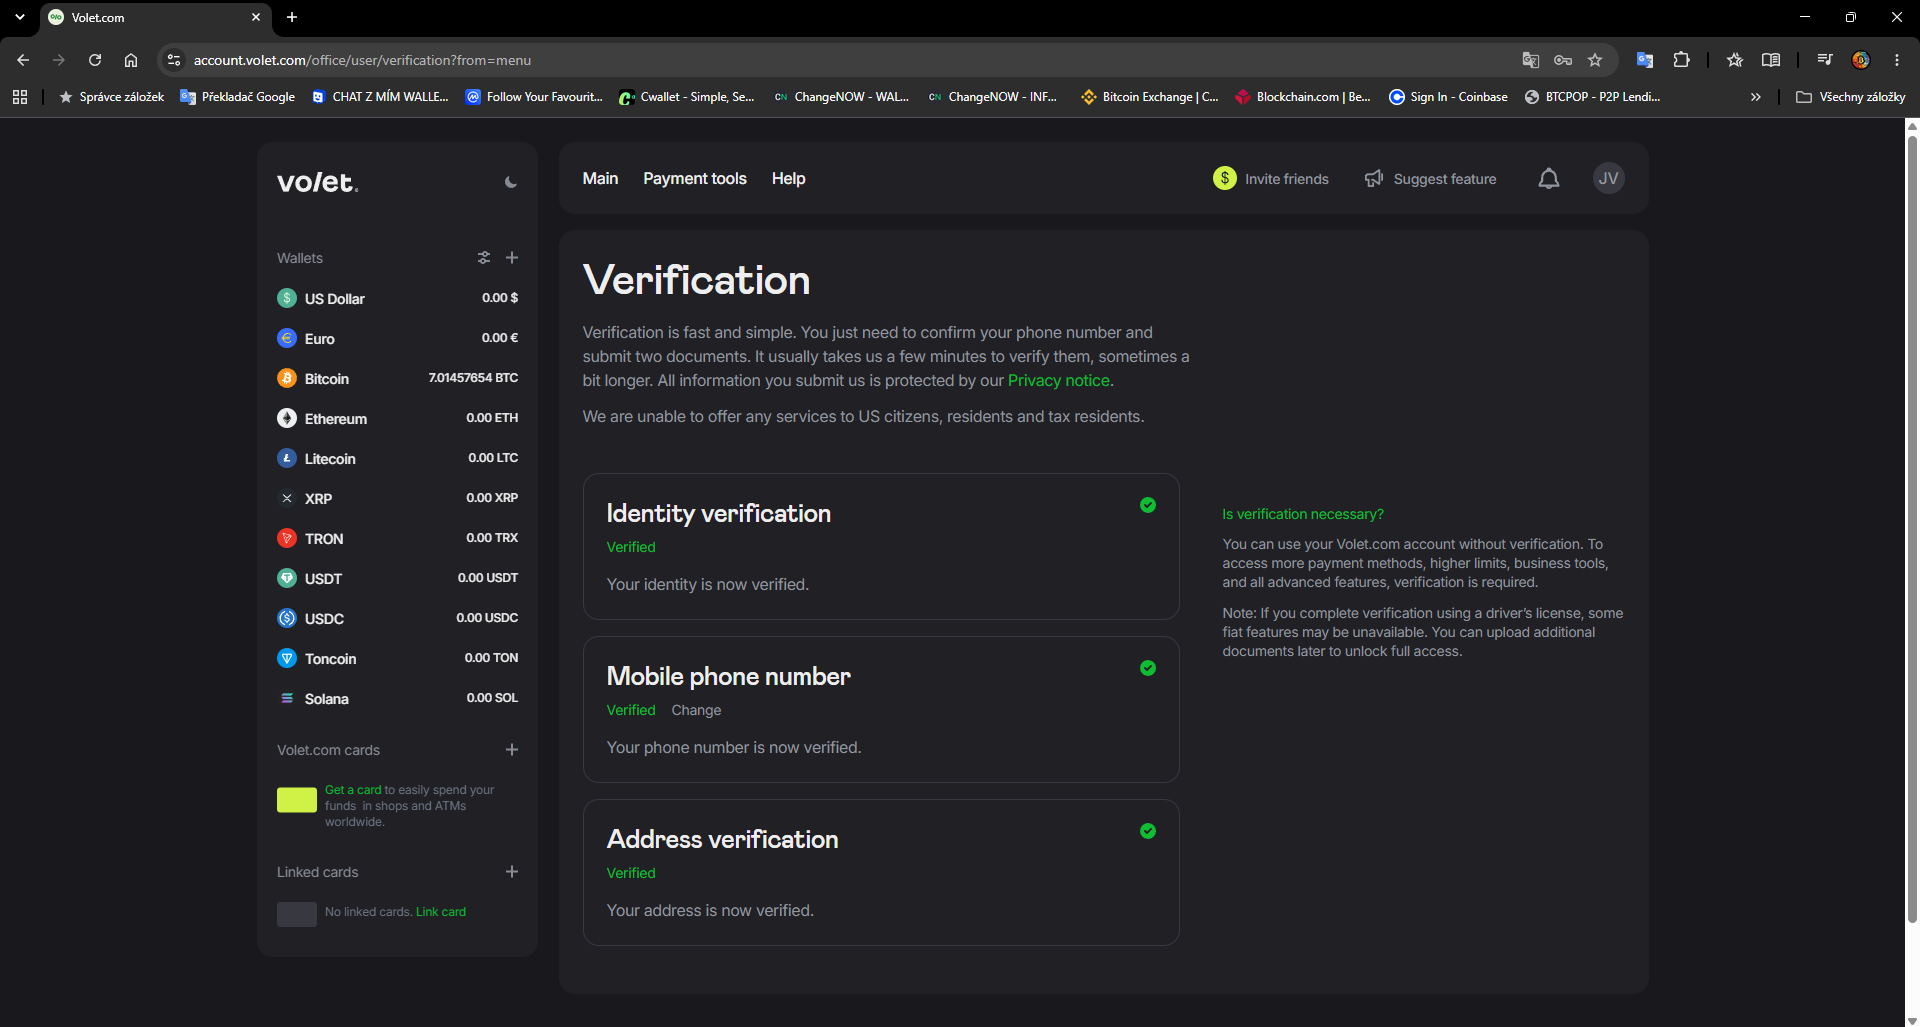This screenshot has width=1920, height=1027.
Task: Select the Toncoin wallet
Action: click(x=398, y=658)
